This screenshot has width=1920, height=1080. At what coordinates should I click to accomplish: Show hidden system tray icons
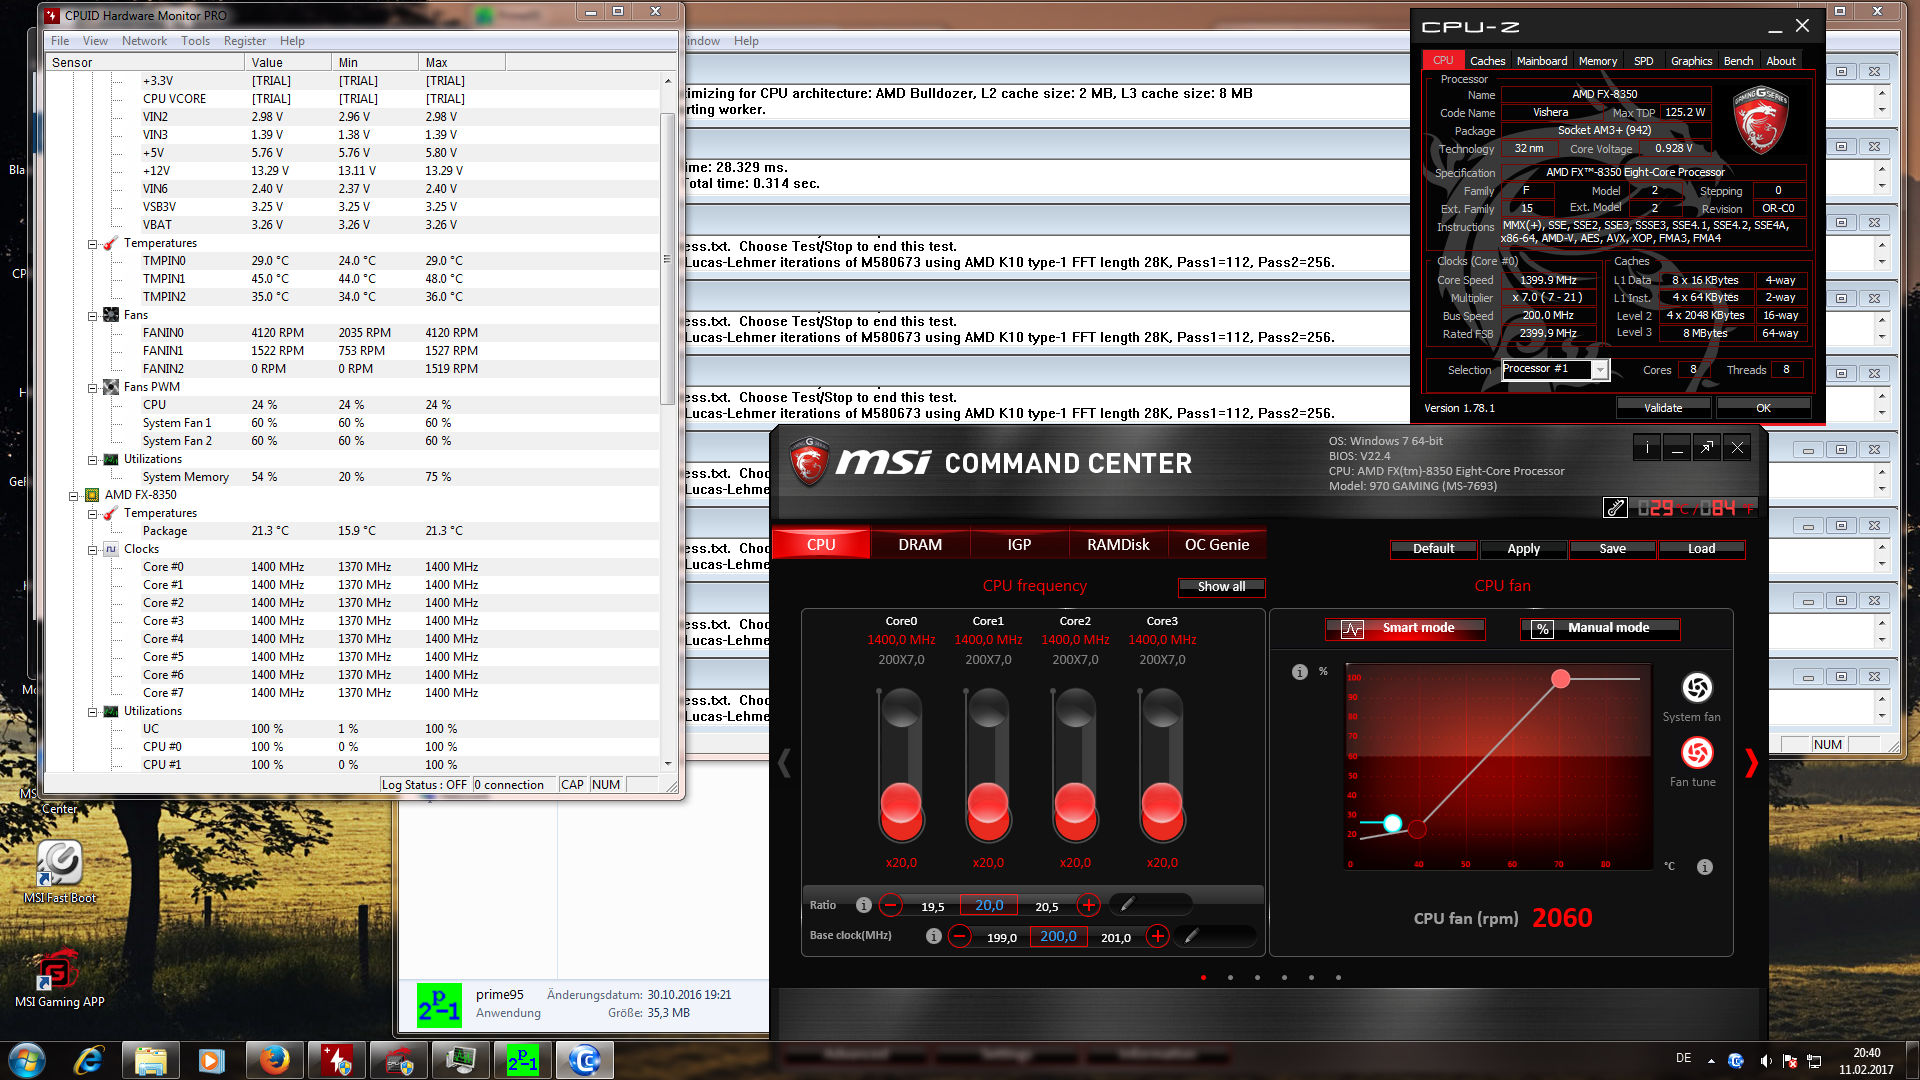click(1711, 1061)
